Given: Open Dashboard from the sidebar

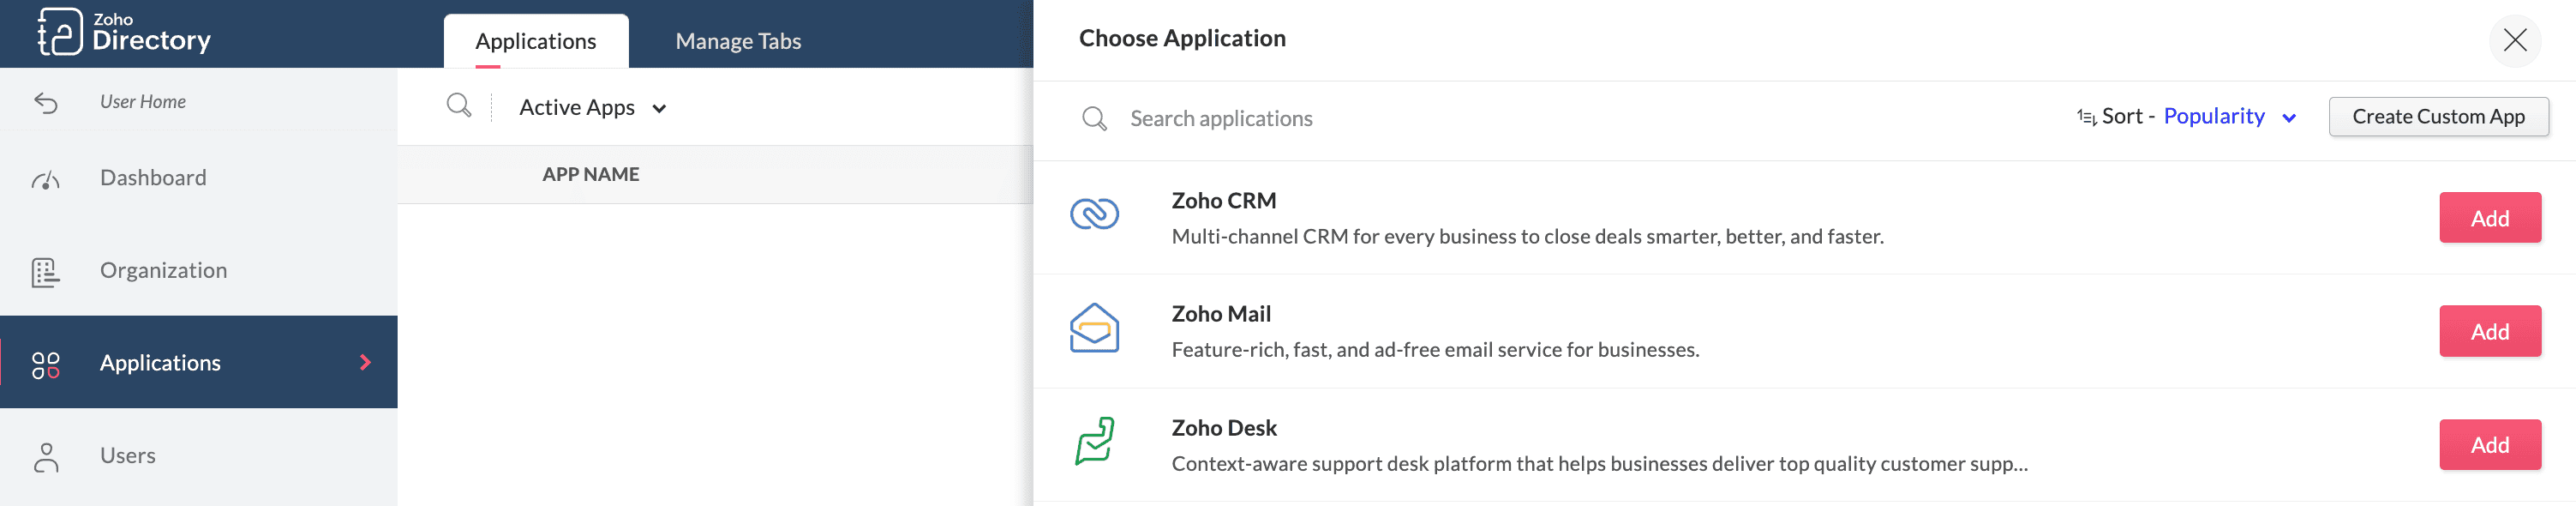Looking at the screenshot, I should [x=153, y=178].
